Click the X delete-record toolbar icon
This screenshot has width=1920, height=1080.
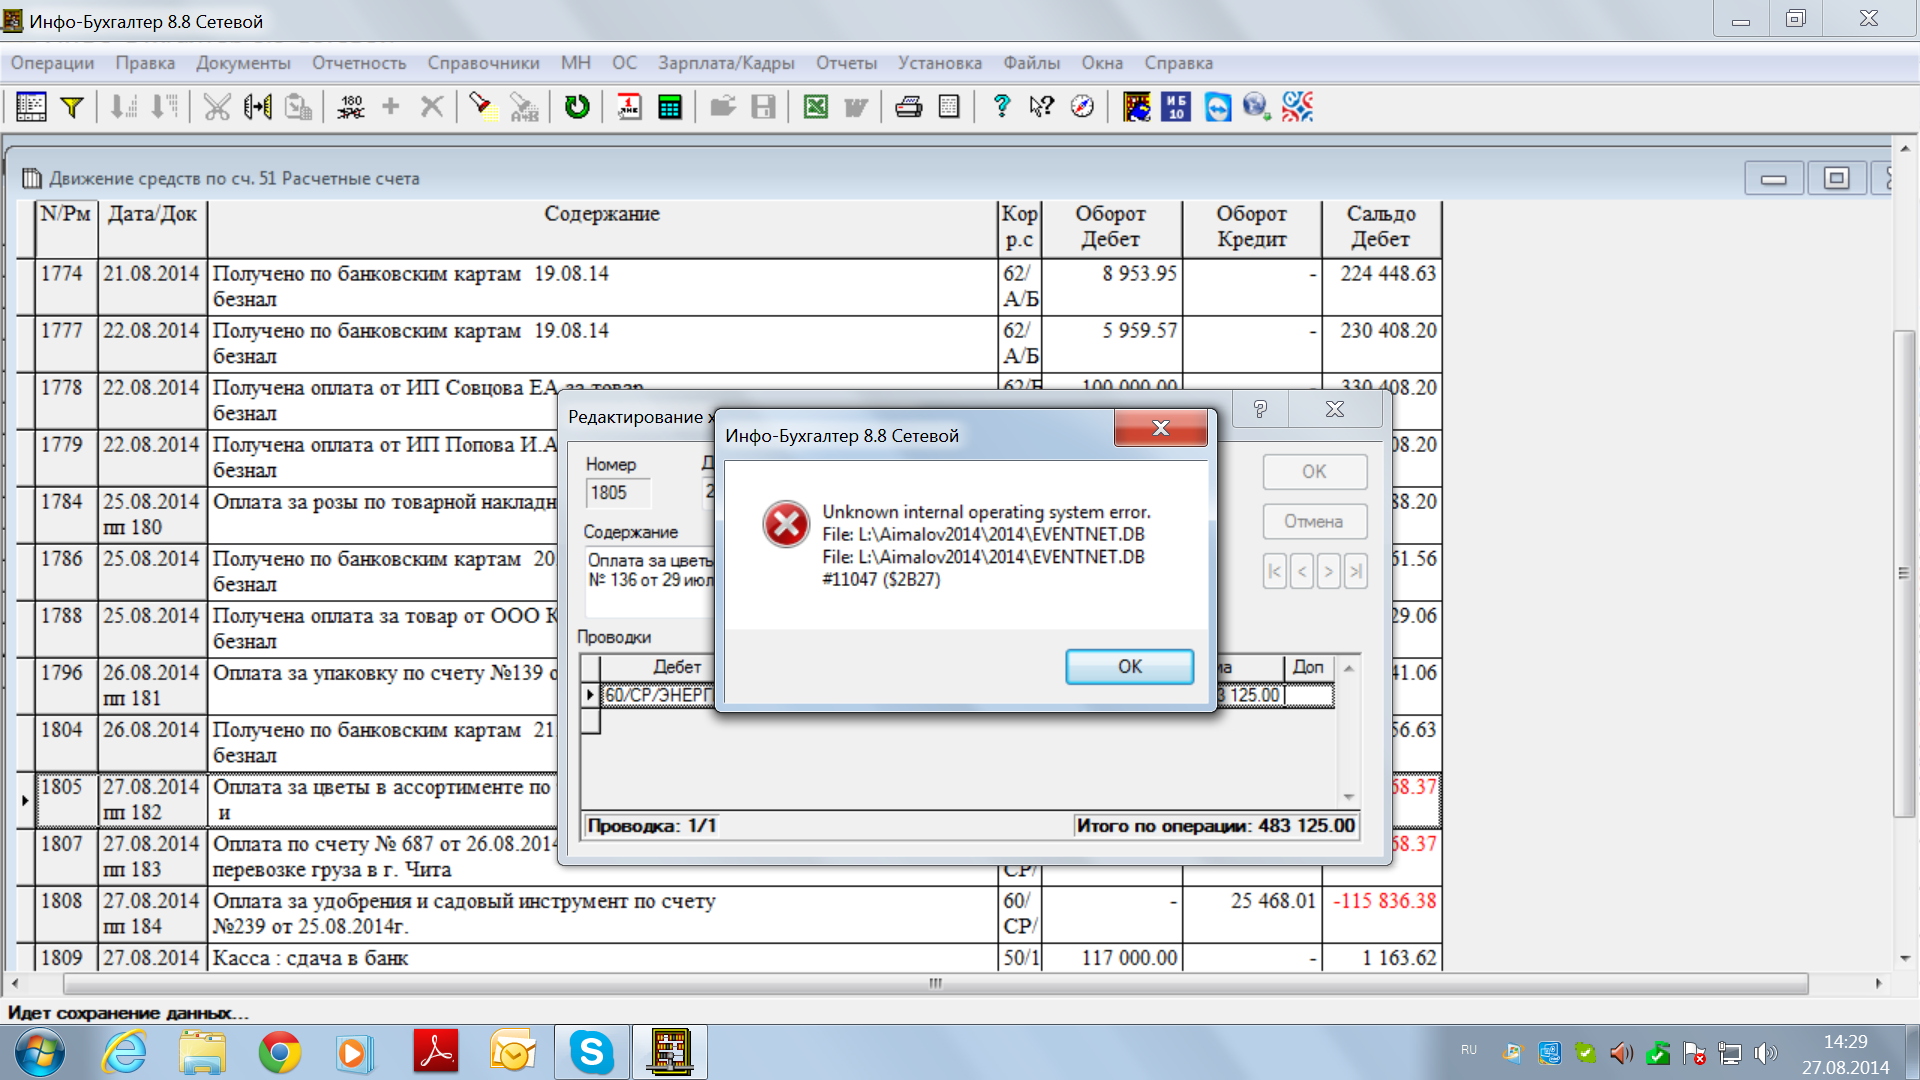click(x=431, y=106)
